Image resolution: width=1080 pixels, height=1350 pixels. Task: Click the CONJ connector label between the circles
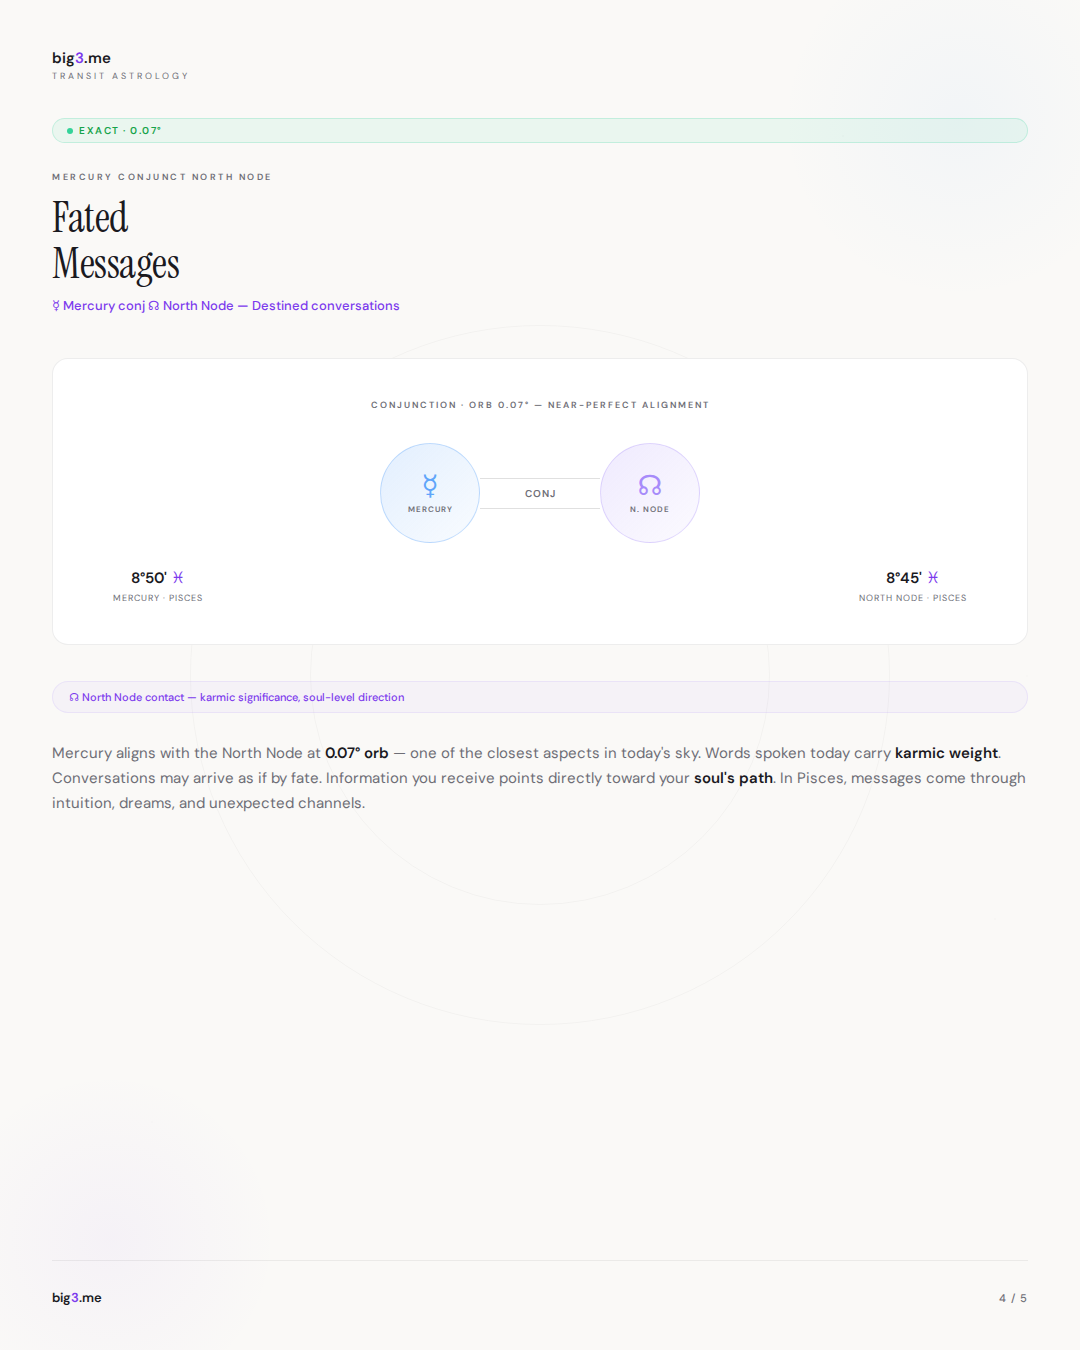coord(540,494)
